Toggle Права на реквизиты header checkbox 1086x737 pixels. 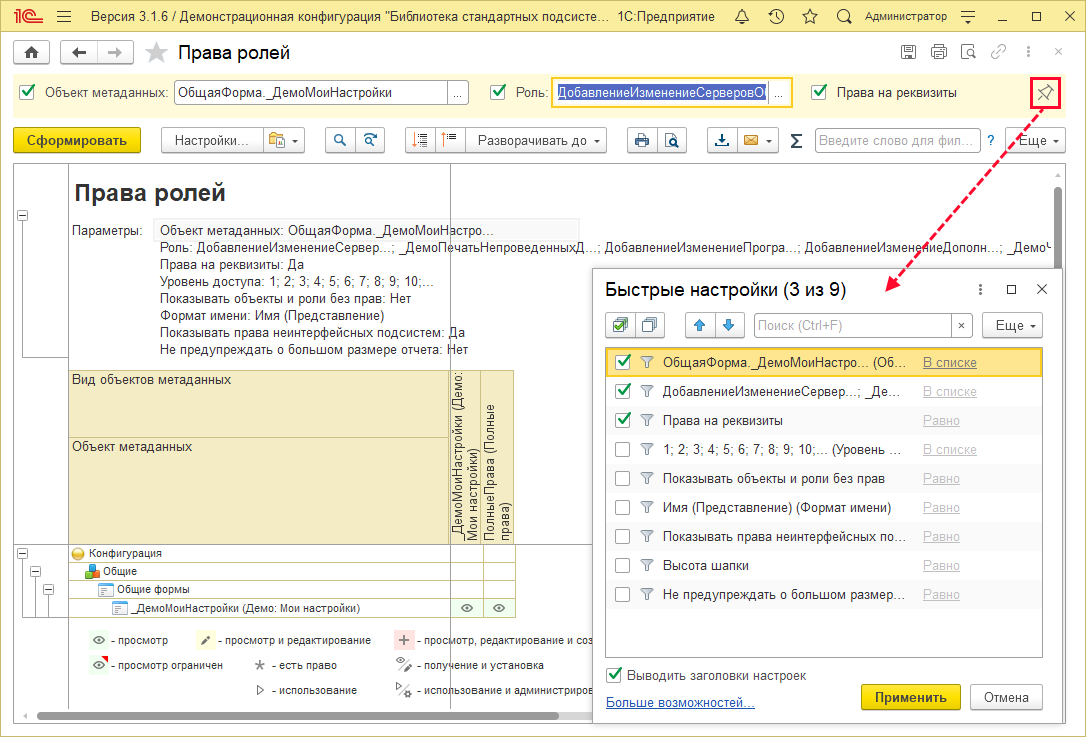point(819,92)
